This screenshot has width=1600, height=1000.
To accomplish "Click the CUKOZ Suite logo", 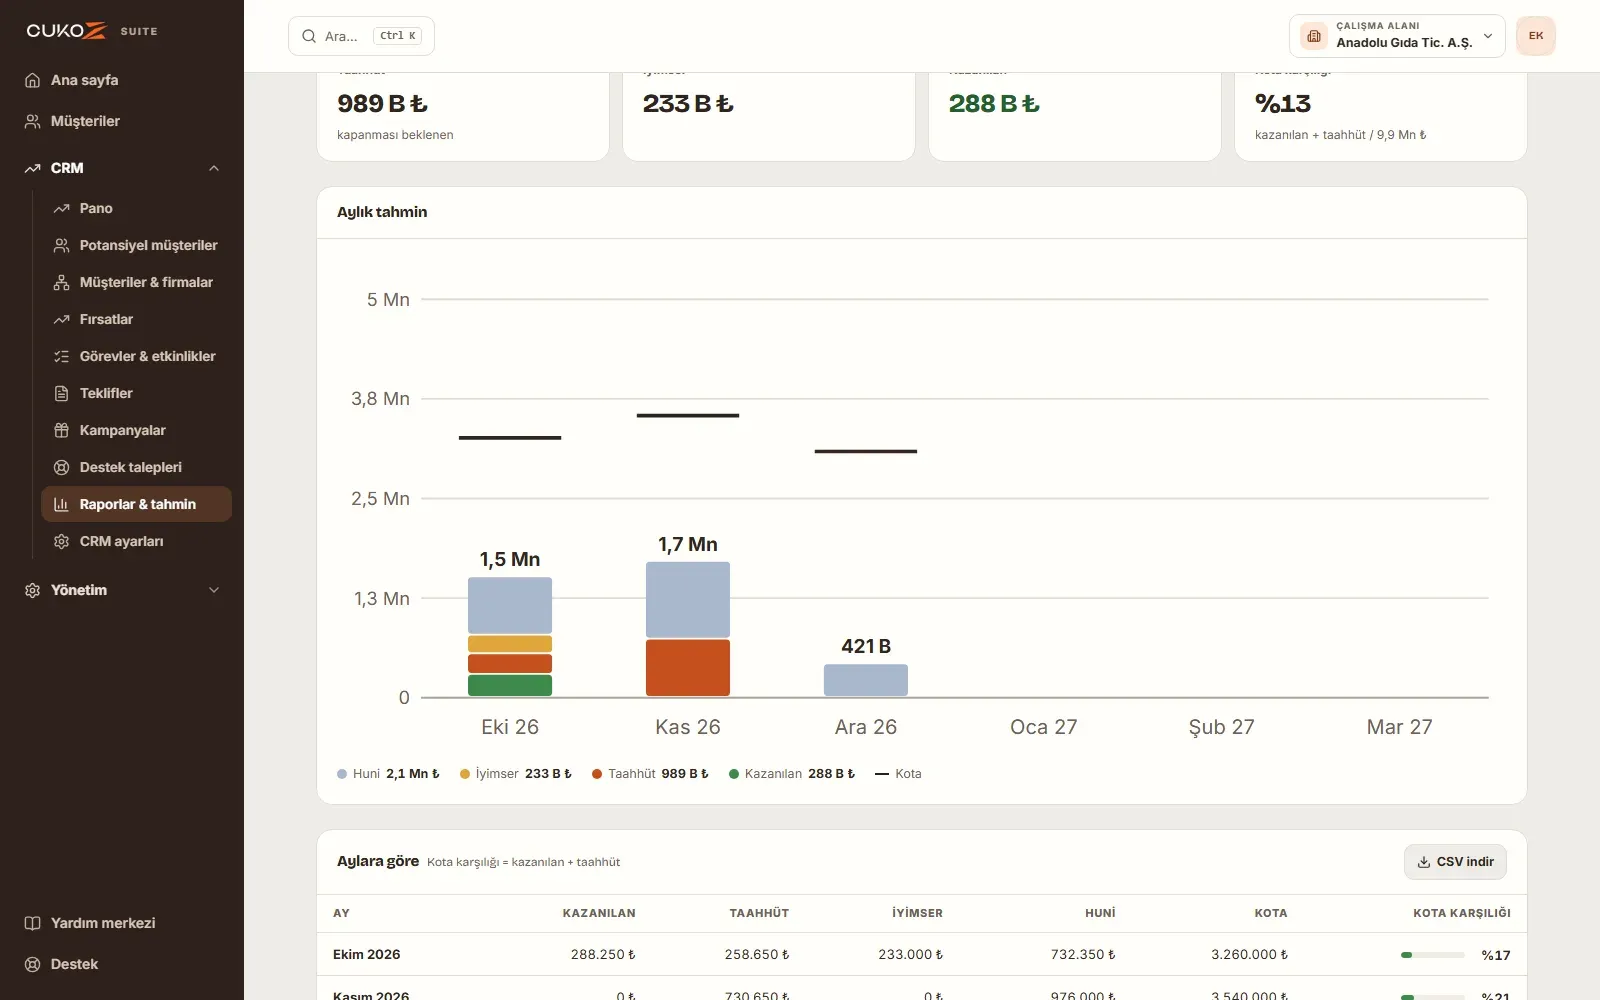I will pos(92,31).
